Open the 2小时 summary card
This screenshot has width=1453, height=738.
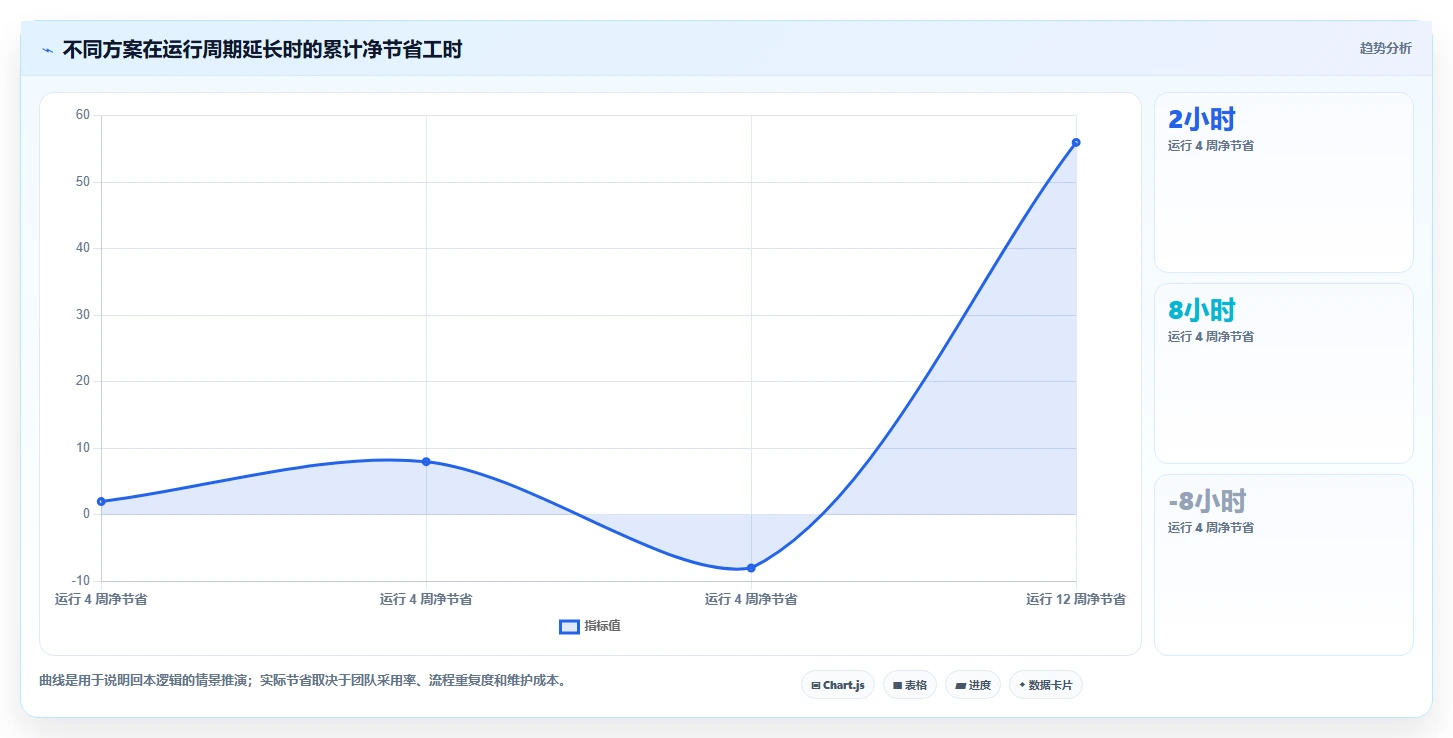tap(1284, 183)
